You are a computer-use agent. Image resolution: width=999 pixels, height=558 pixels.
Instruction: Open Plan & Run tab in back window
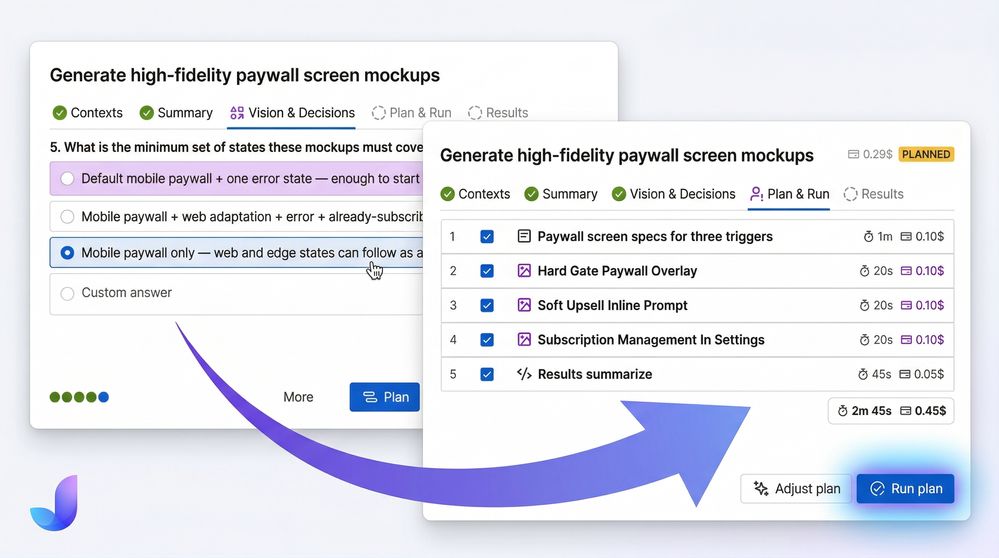point(412,113)
